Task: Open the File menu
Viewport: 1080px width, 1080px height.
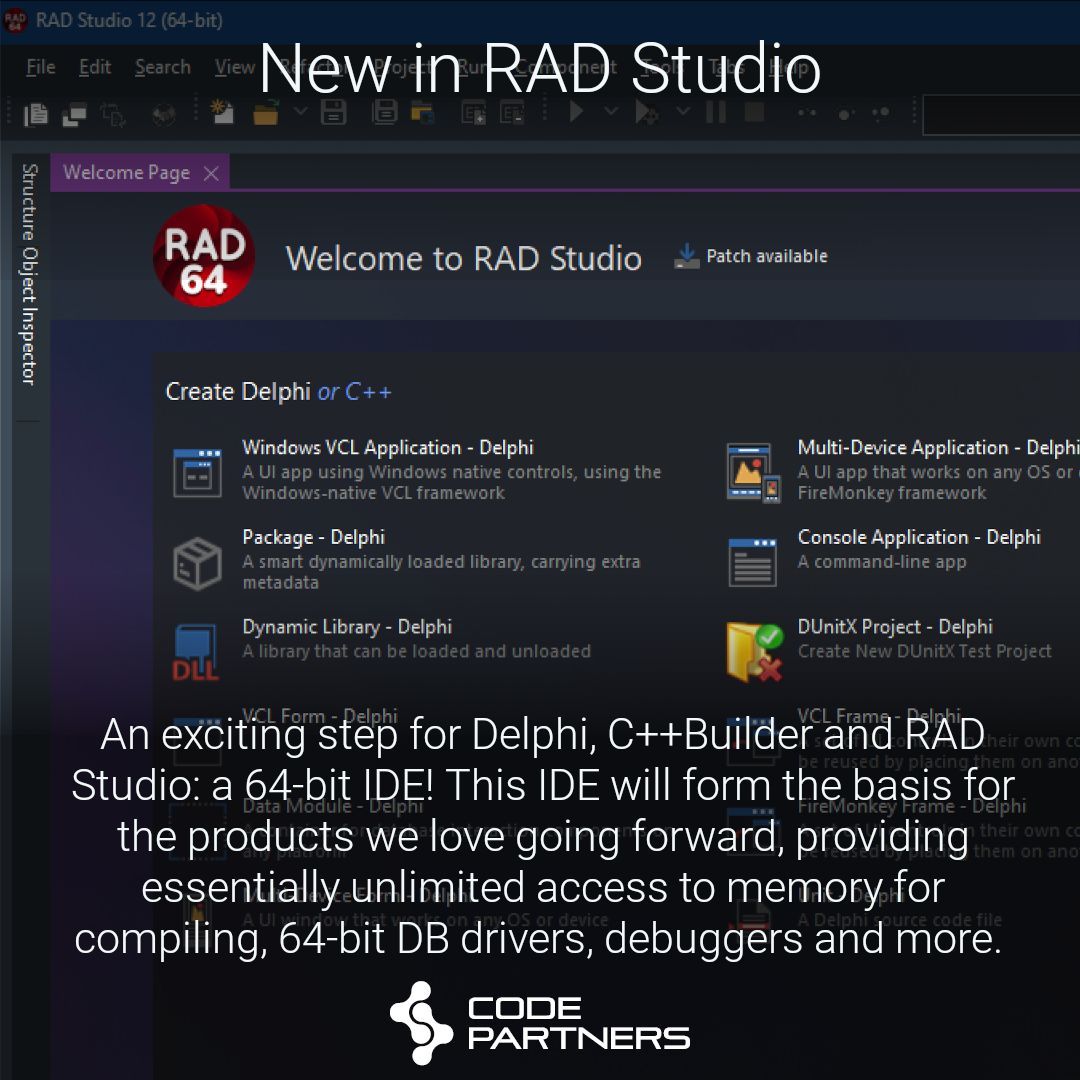Action: [x=40, y=67]
